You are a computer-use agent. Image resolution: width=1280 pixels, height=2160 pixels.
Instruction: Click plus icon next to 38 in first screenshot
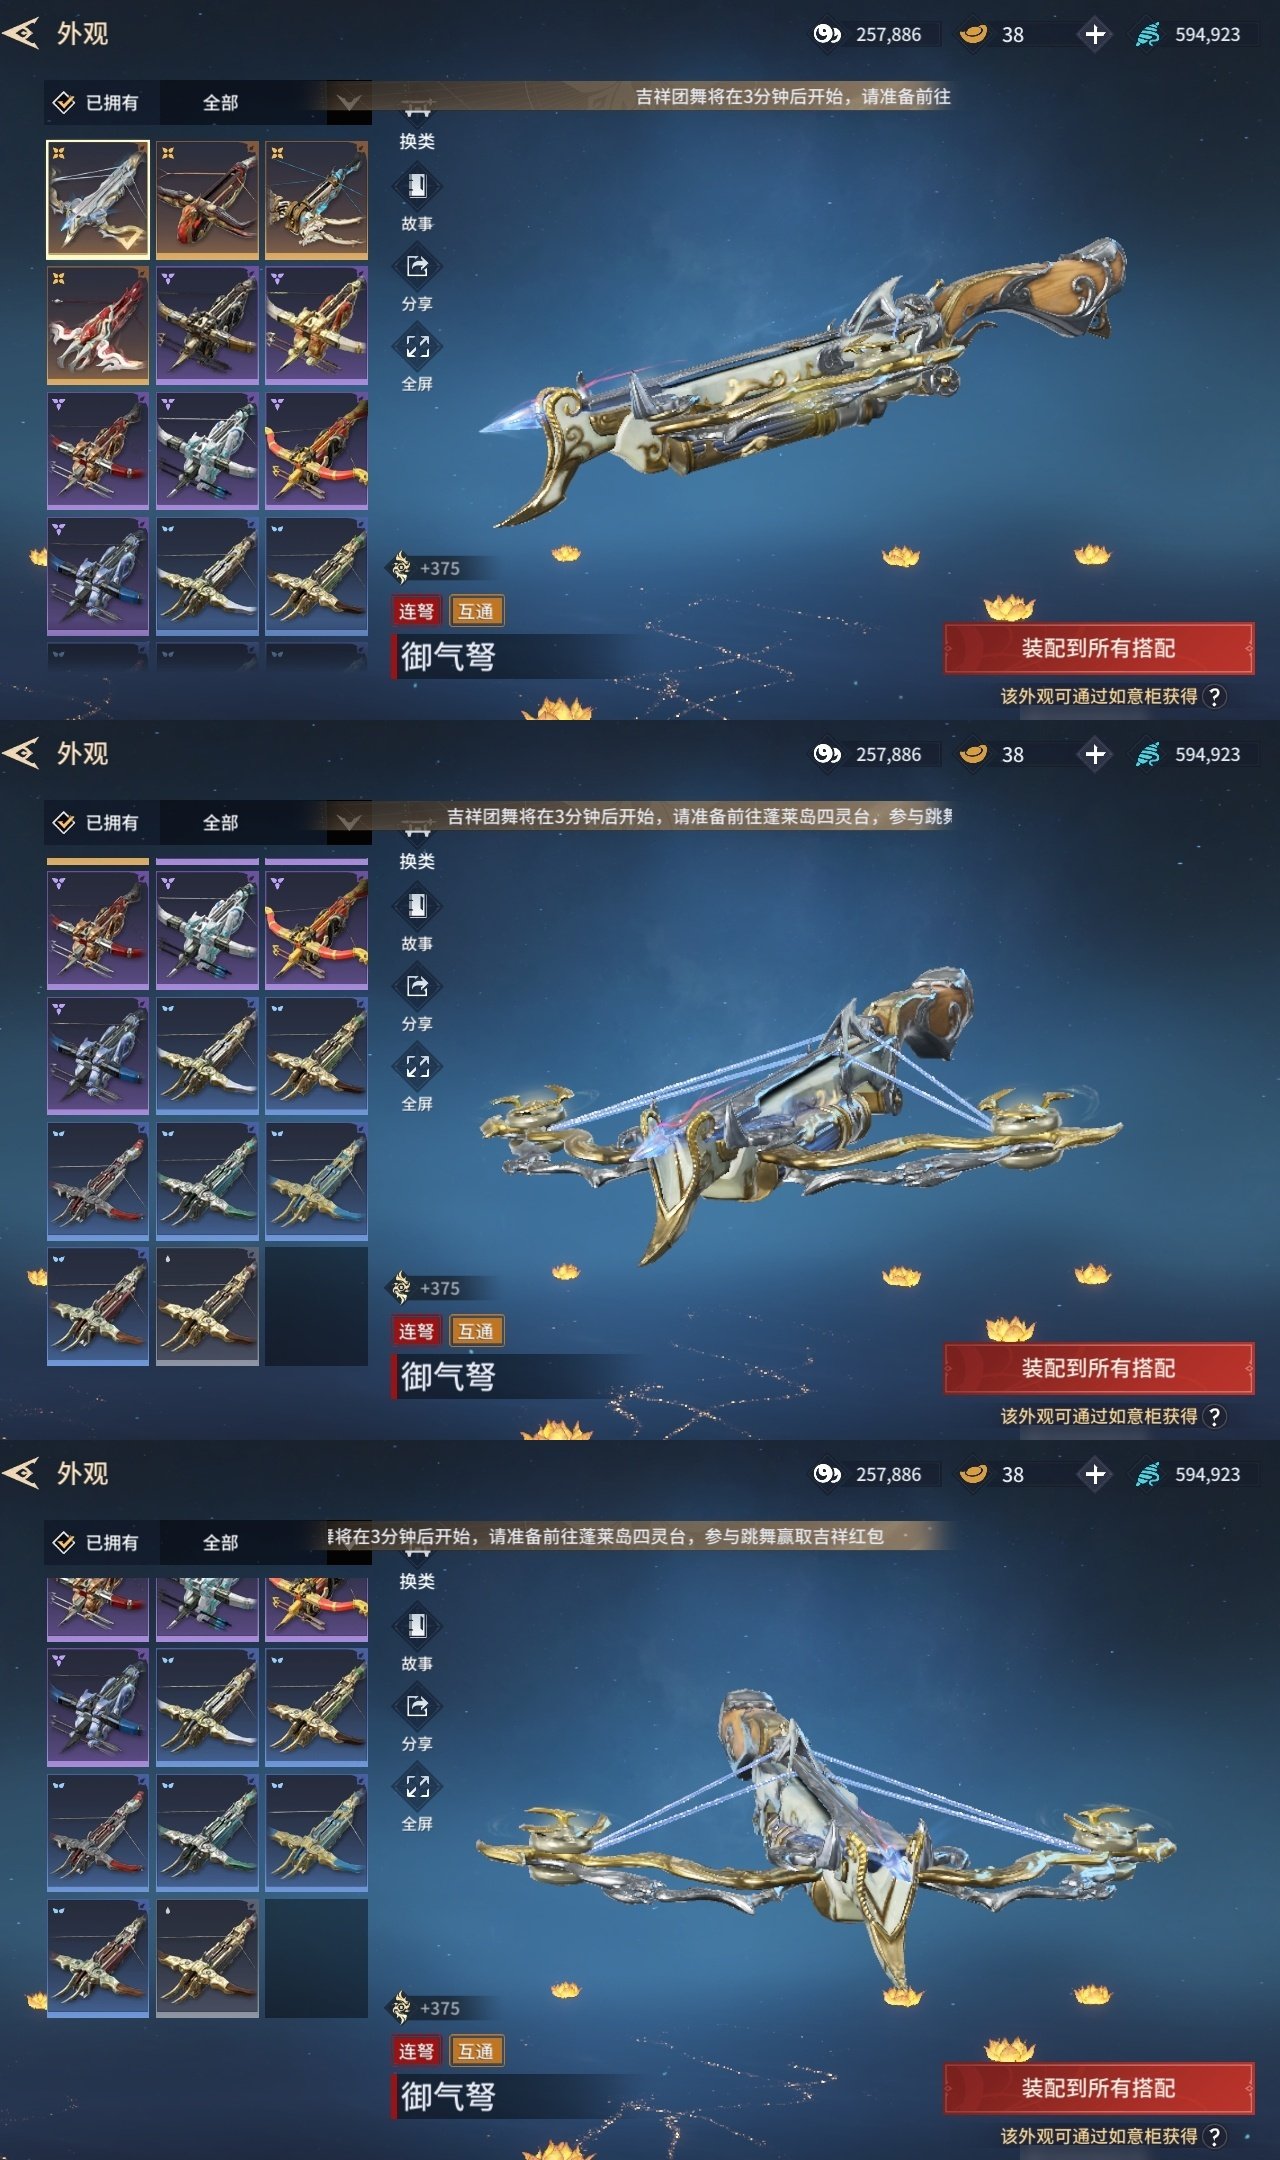1095,34
